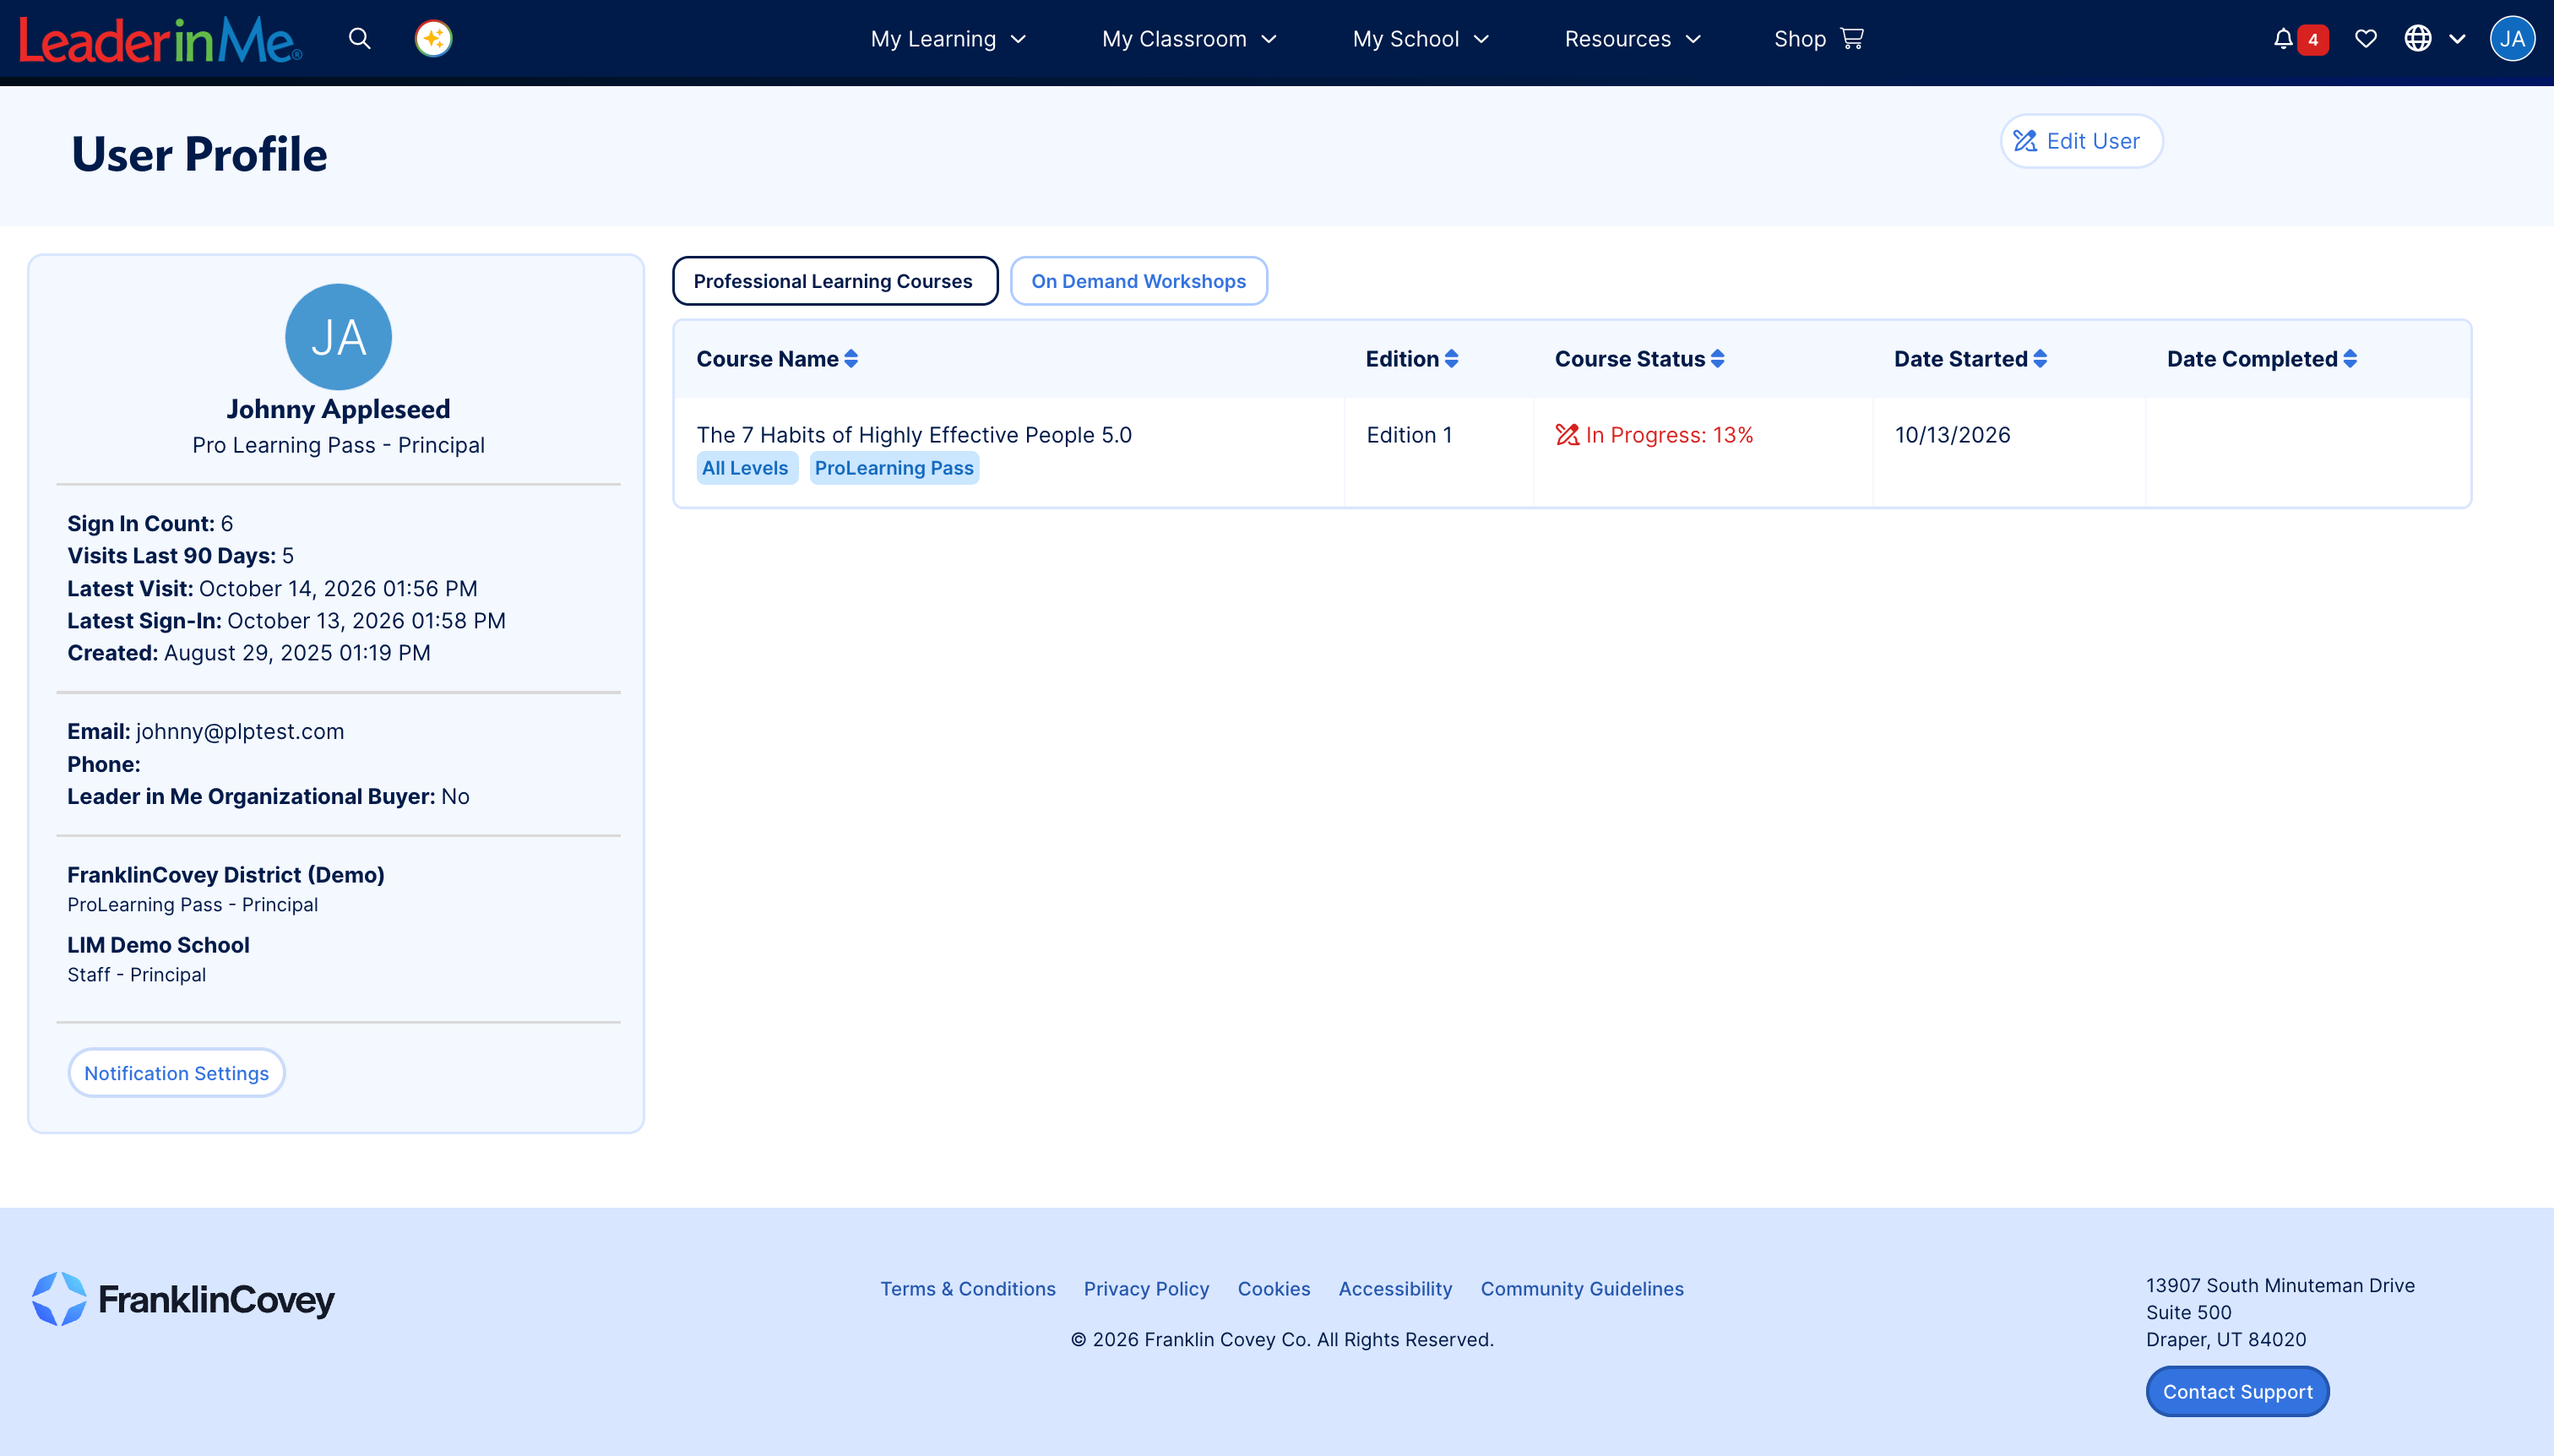Click the Edit User button
This screenshot has width=2554, height=1456.
coord(2081,141)
